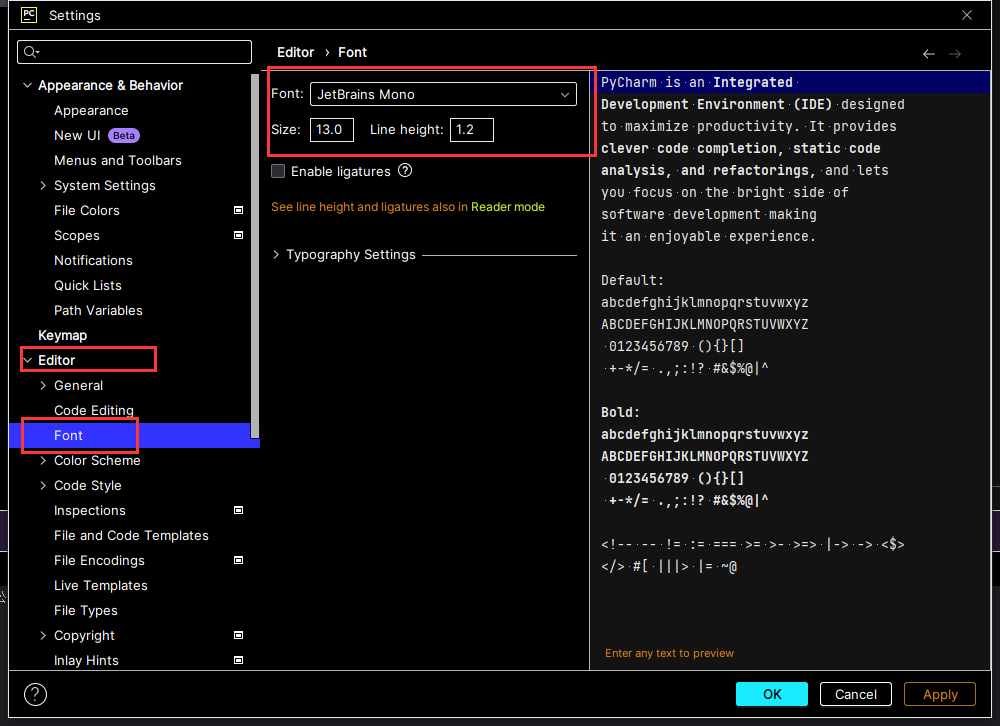The width and height of the screenshot is (1000, 726).
Task: Select File Types item
Action: (85, 611)
